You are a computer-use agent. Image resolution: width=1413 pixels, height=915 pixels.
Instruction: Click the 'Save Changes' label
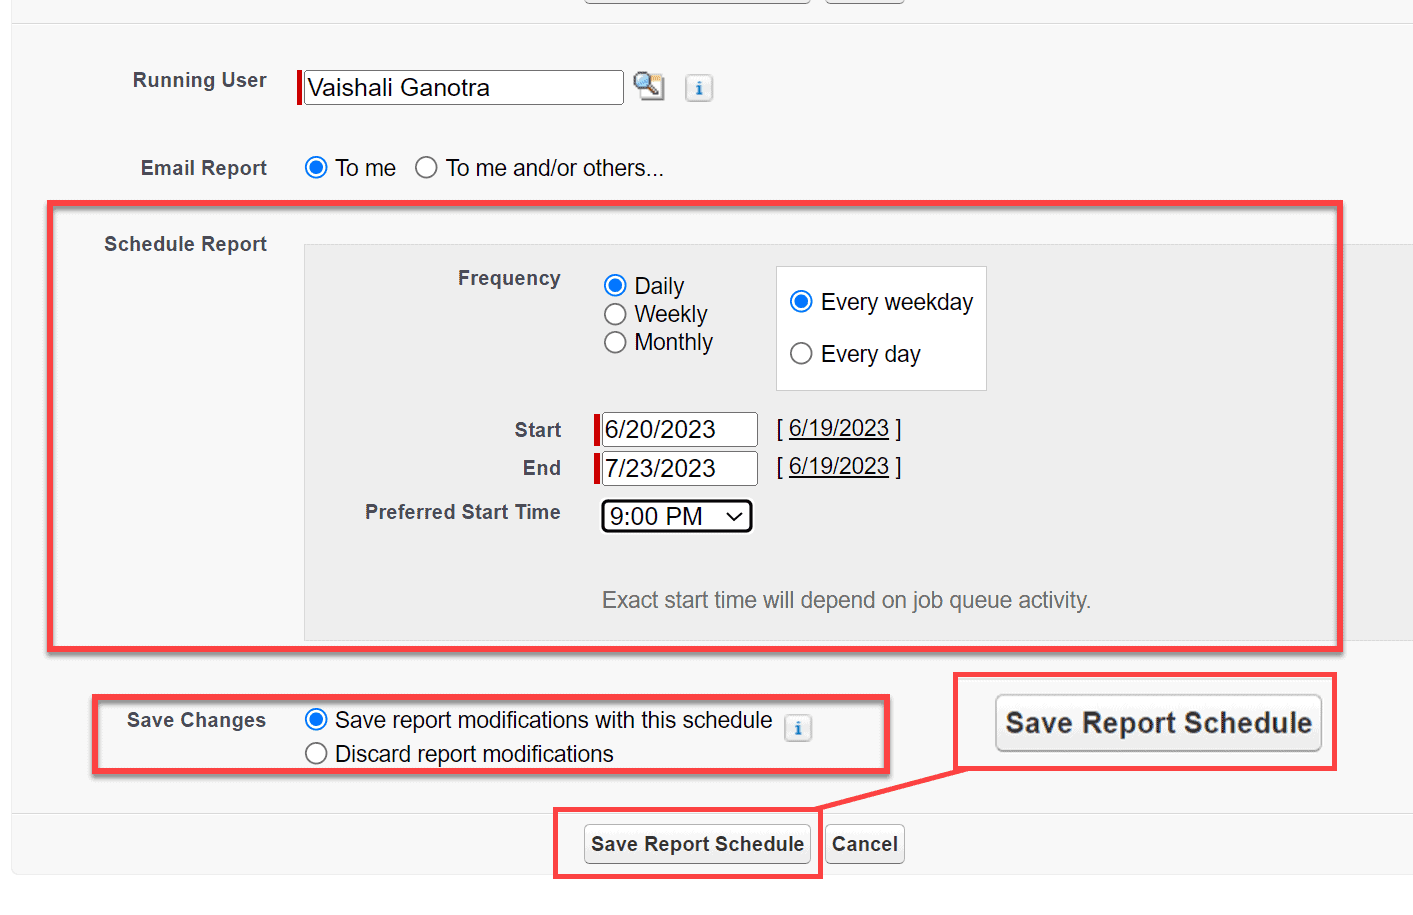coord(196,720)
